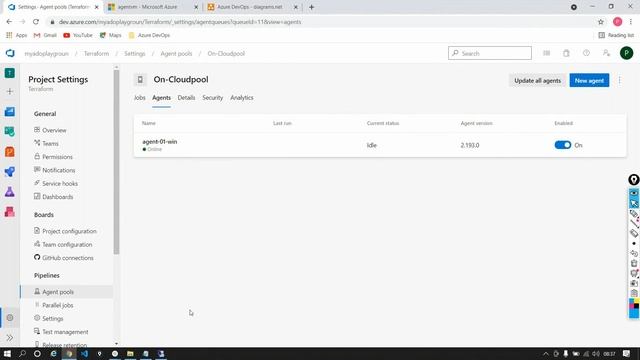Open the Security tab
This screenshot has width=640, height=360.
coord(213,98)
